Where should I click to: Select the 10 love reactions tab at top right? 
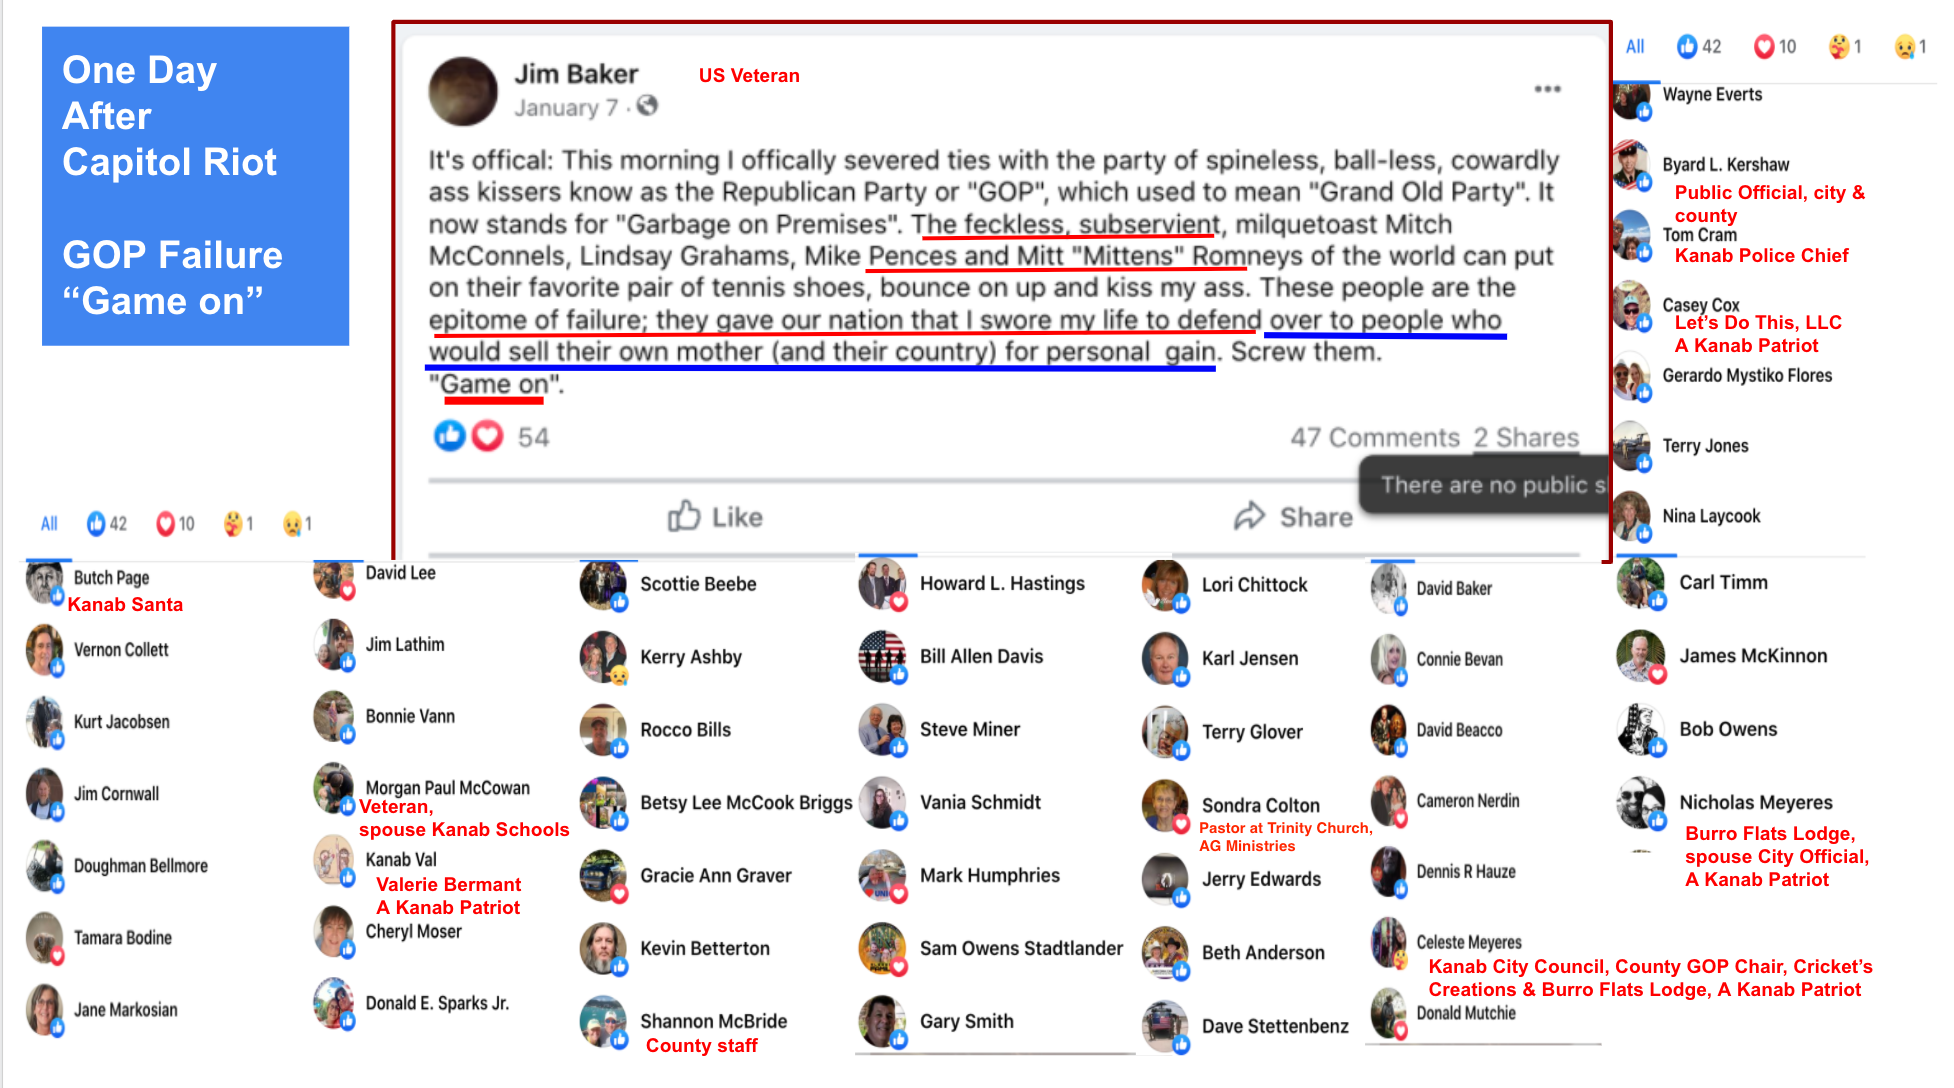[x=1775, y=47]
